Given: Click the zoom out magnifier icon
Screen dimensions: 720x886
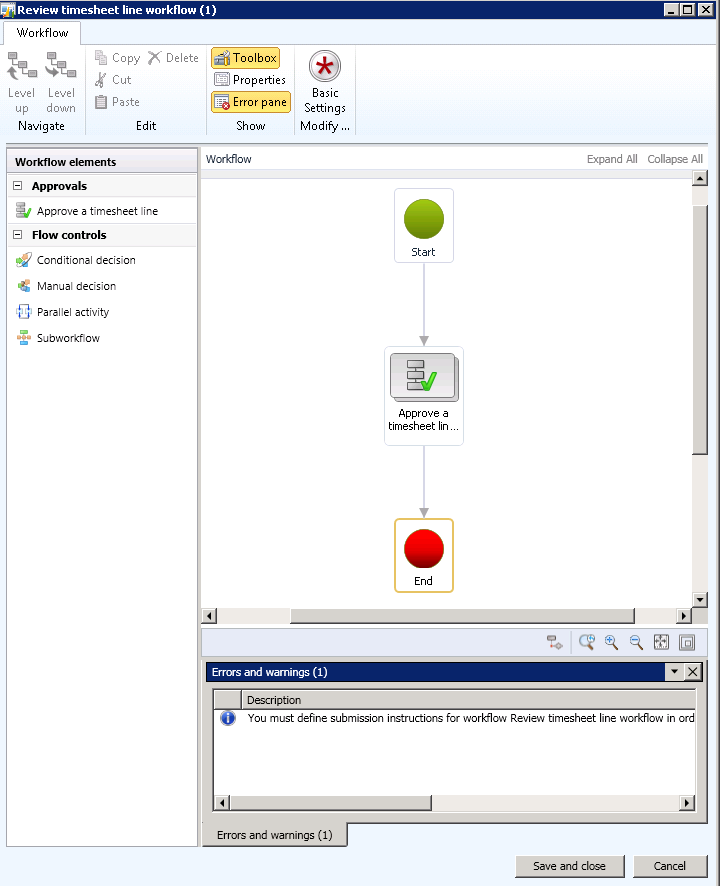Looking at the screenshot, I should [x=635, y=643].
